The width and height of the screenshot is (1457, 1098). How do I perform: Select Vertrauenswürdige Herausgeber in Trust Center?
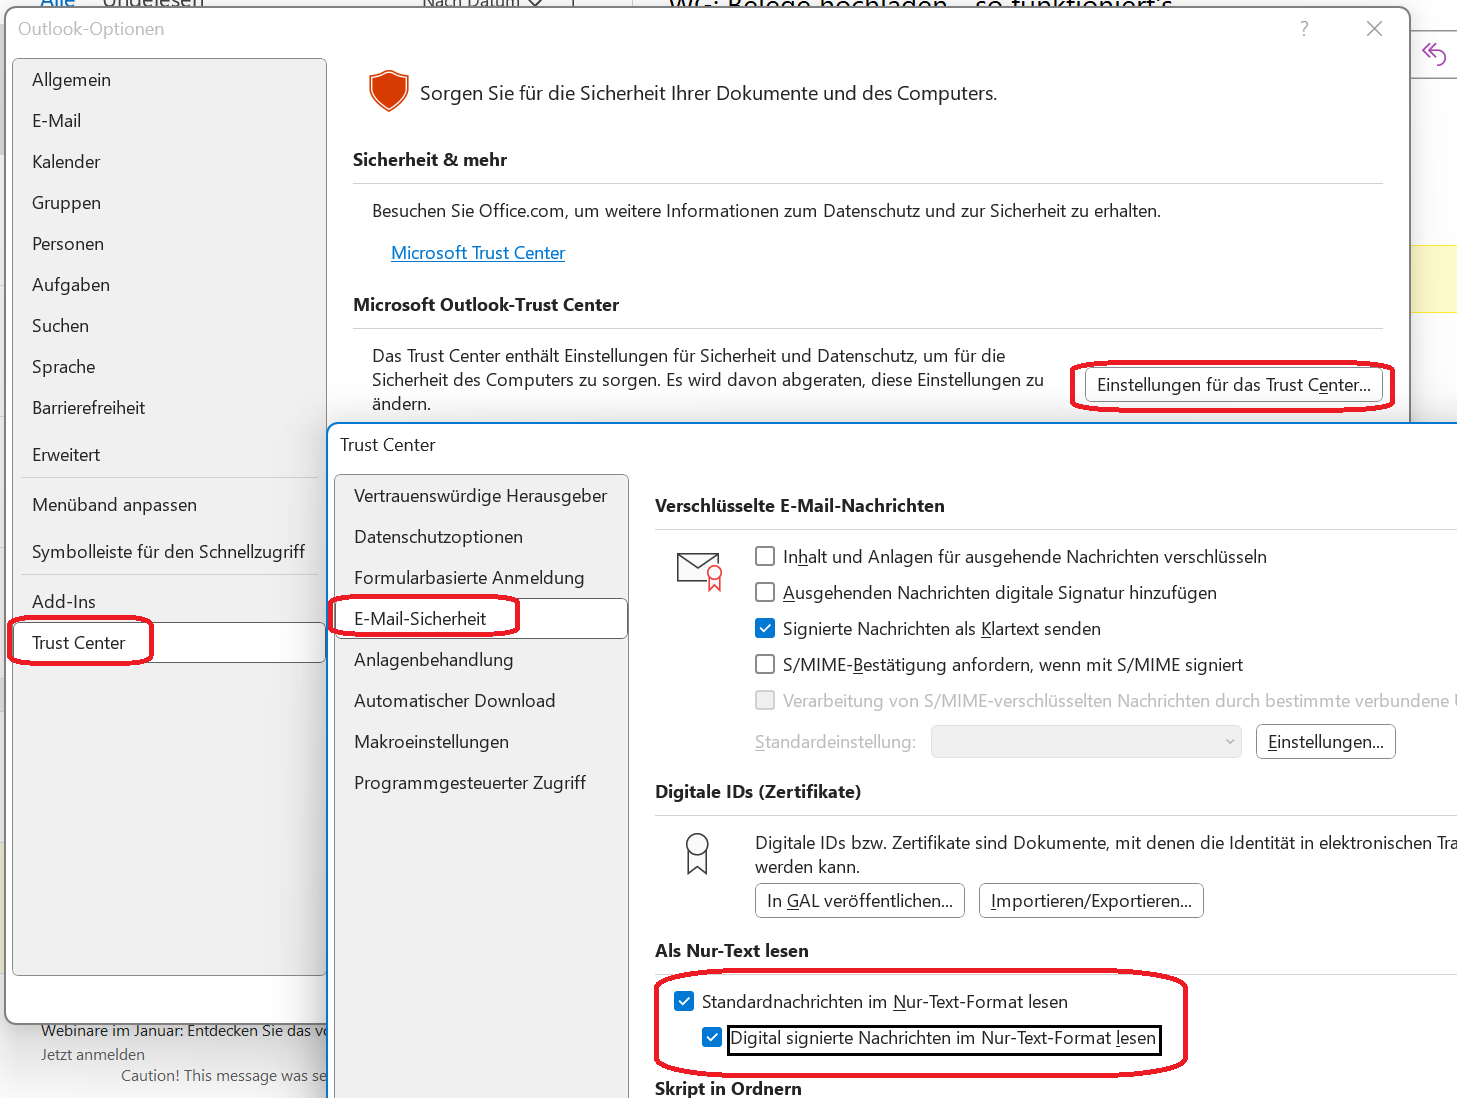point(481,496)
